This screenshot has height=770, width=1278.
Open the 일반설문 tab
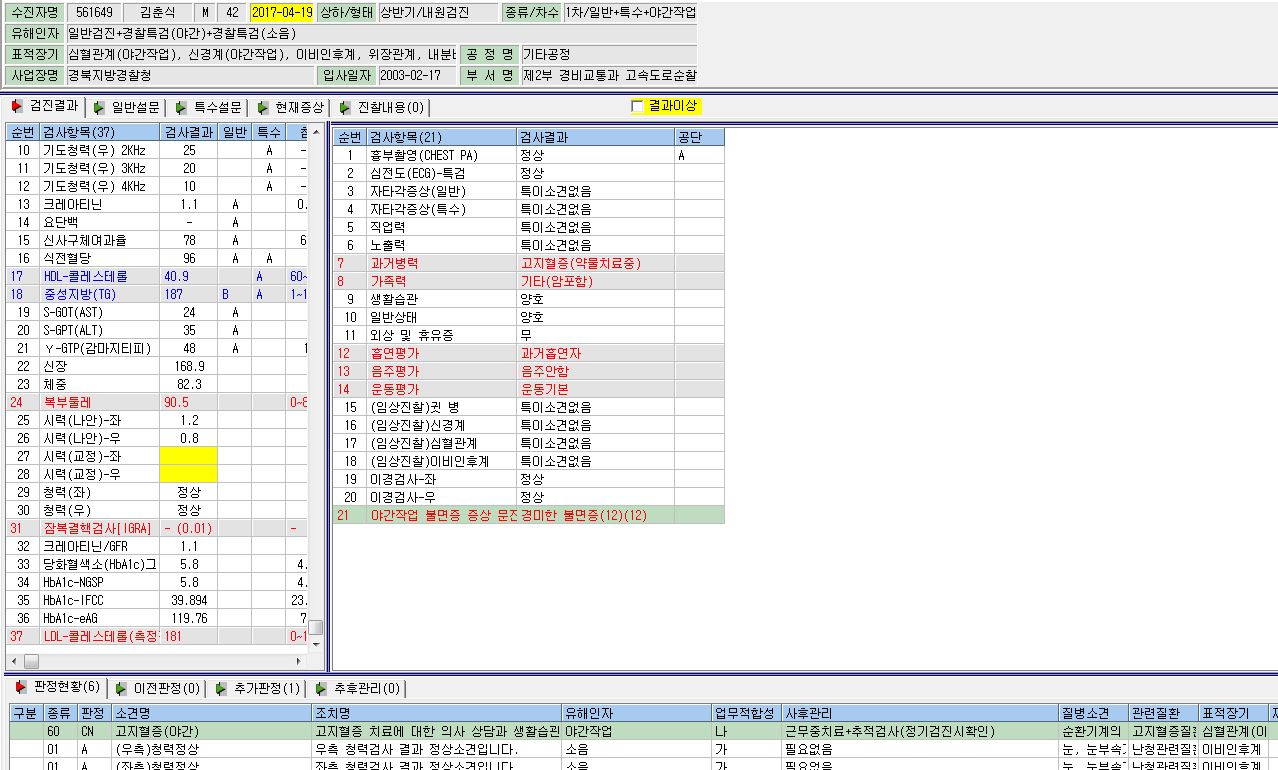point(135,107)
